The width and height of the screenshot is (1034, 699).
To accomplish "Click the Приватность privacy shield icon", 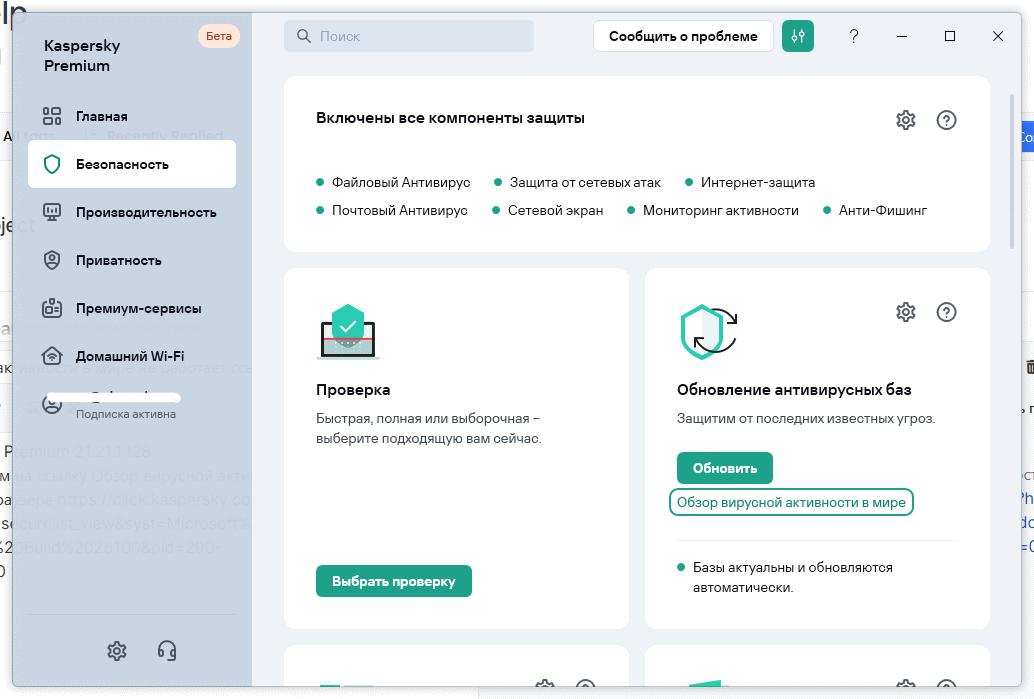I will click(x=52, y=260).
